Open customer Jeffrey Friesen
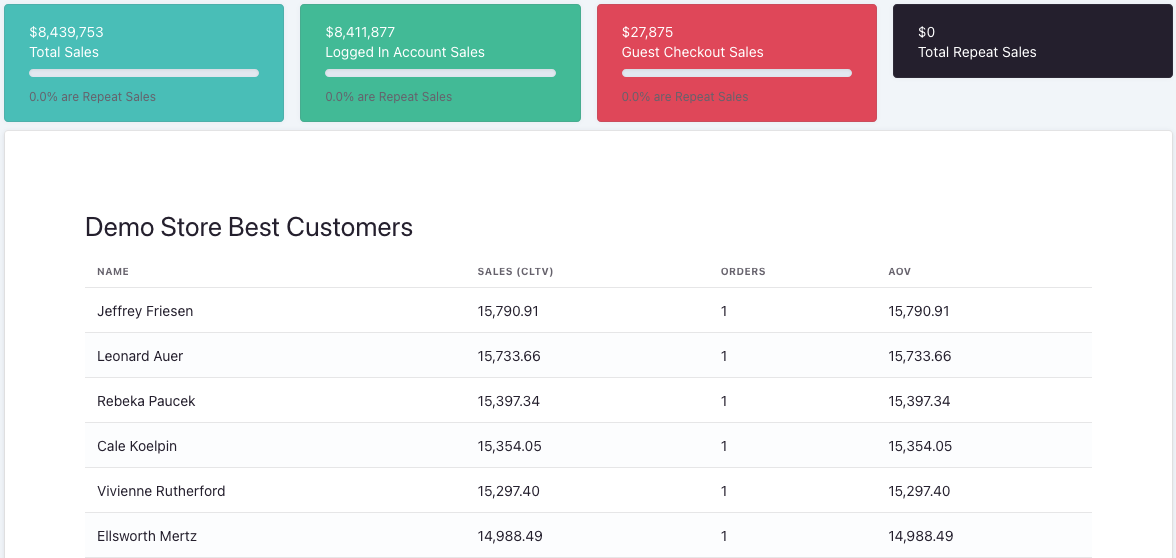The width and height of the screenshot is (1176, 558). pyautogui.click(x=145, y=311)
